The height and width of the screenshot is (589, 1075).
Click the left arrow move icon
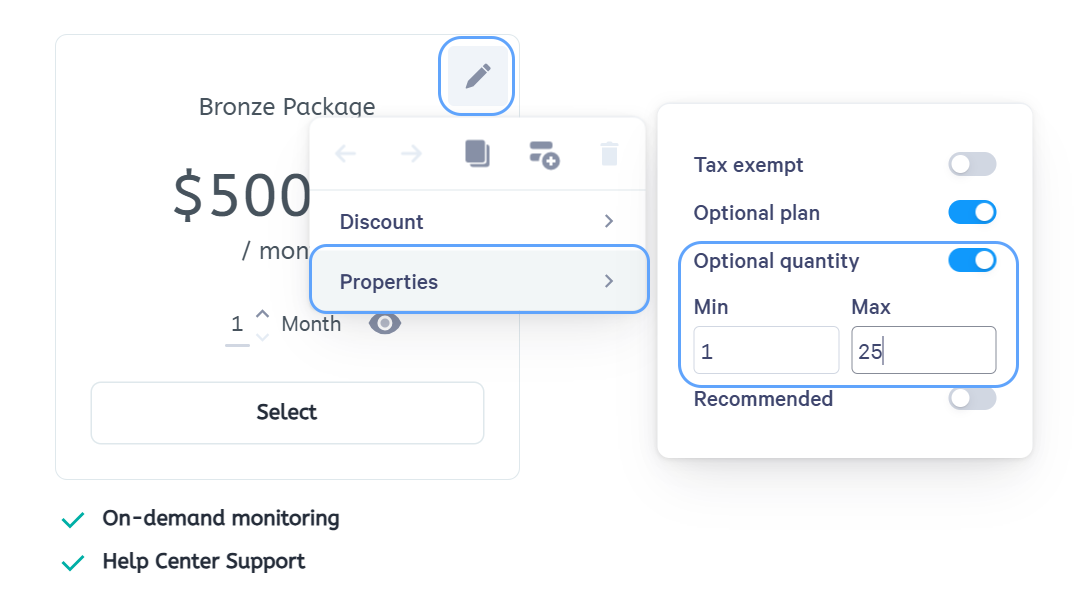tap(346, 154)
